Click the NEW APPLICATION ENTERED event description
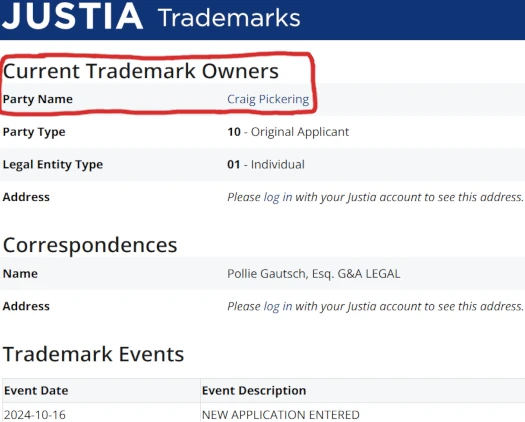The image size is (525, 422). point(281,415)
